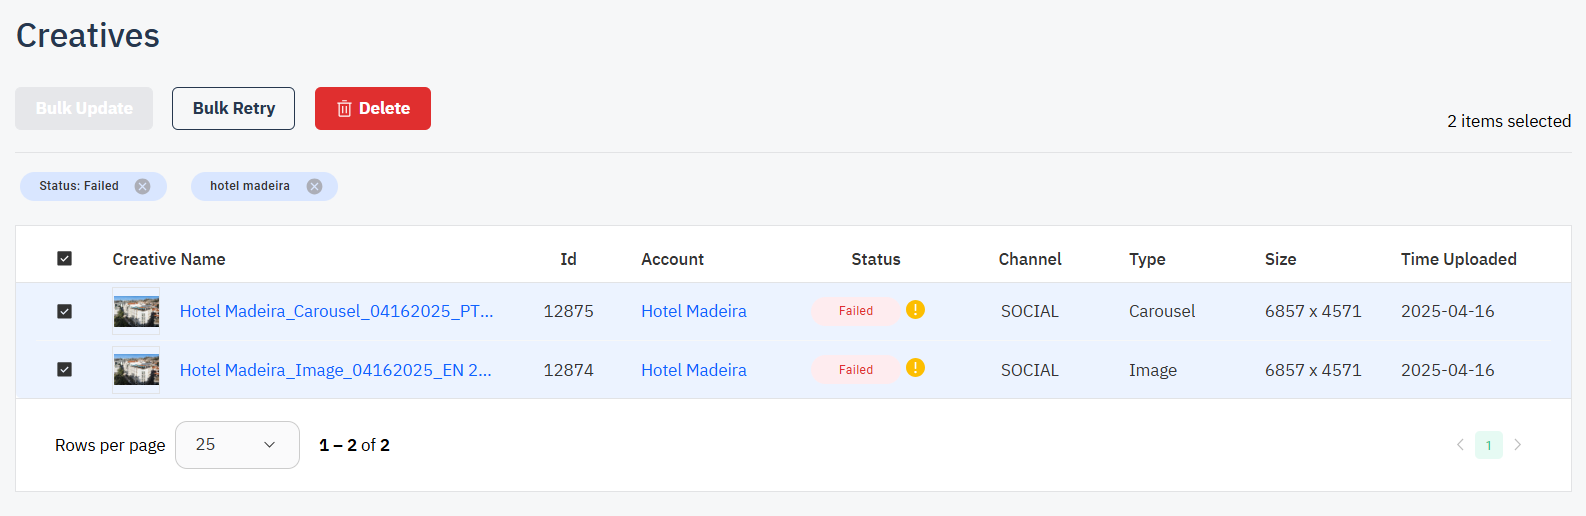Click warning icon for creative 12874

(915, 368)
